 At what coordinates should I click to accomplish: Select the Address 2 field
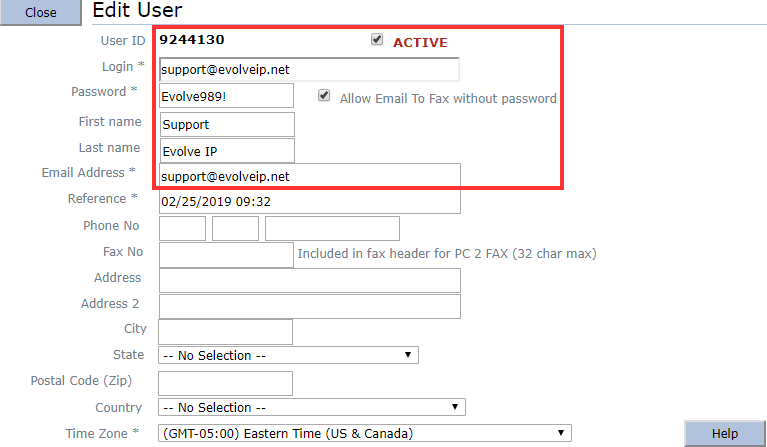[x=309, y=306]
